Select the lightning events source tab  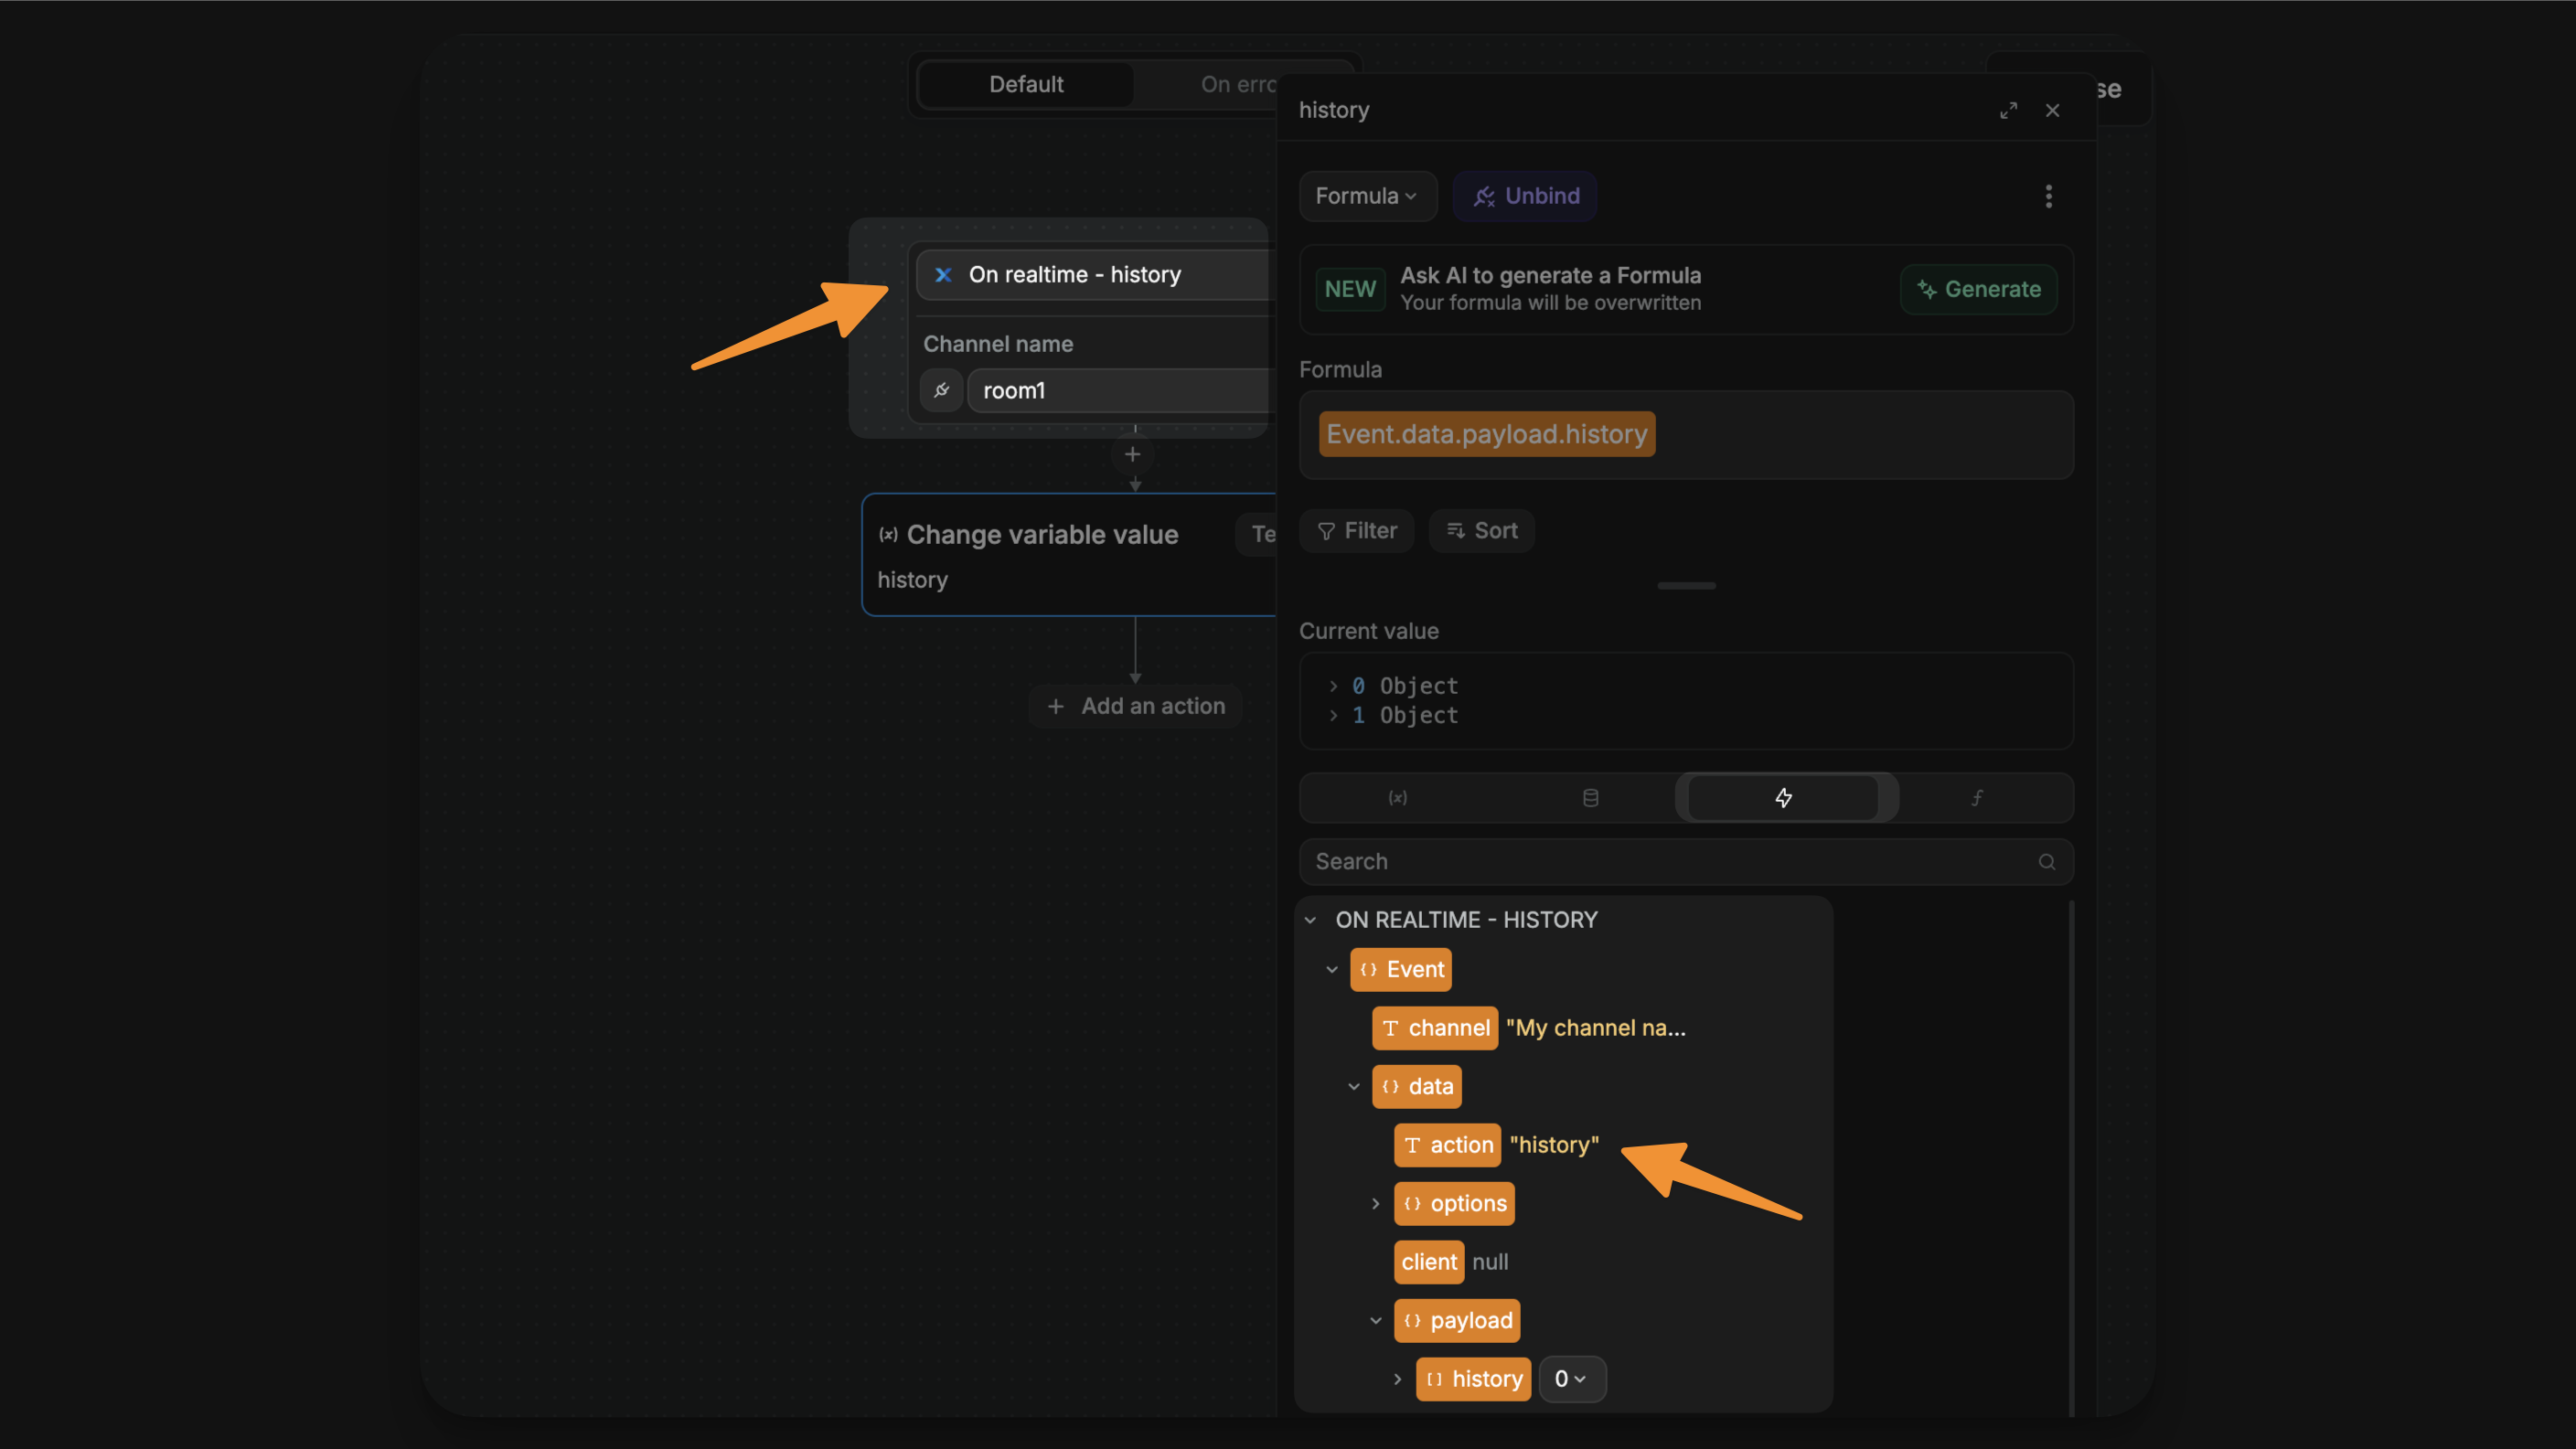pos(1785,798)
